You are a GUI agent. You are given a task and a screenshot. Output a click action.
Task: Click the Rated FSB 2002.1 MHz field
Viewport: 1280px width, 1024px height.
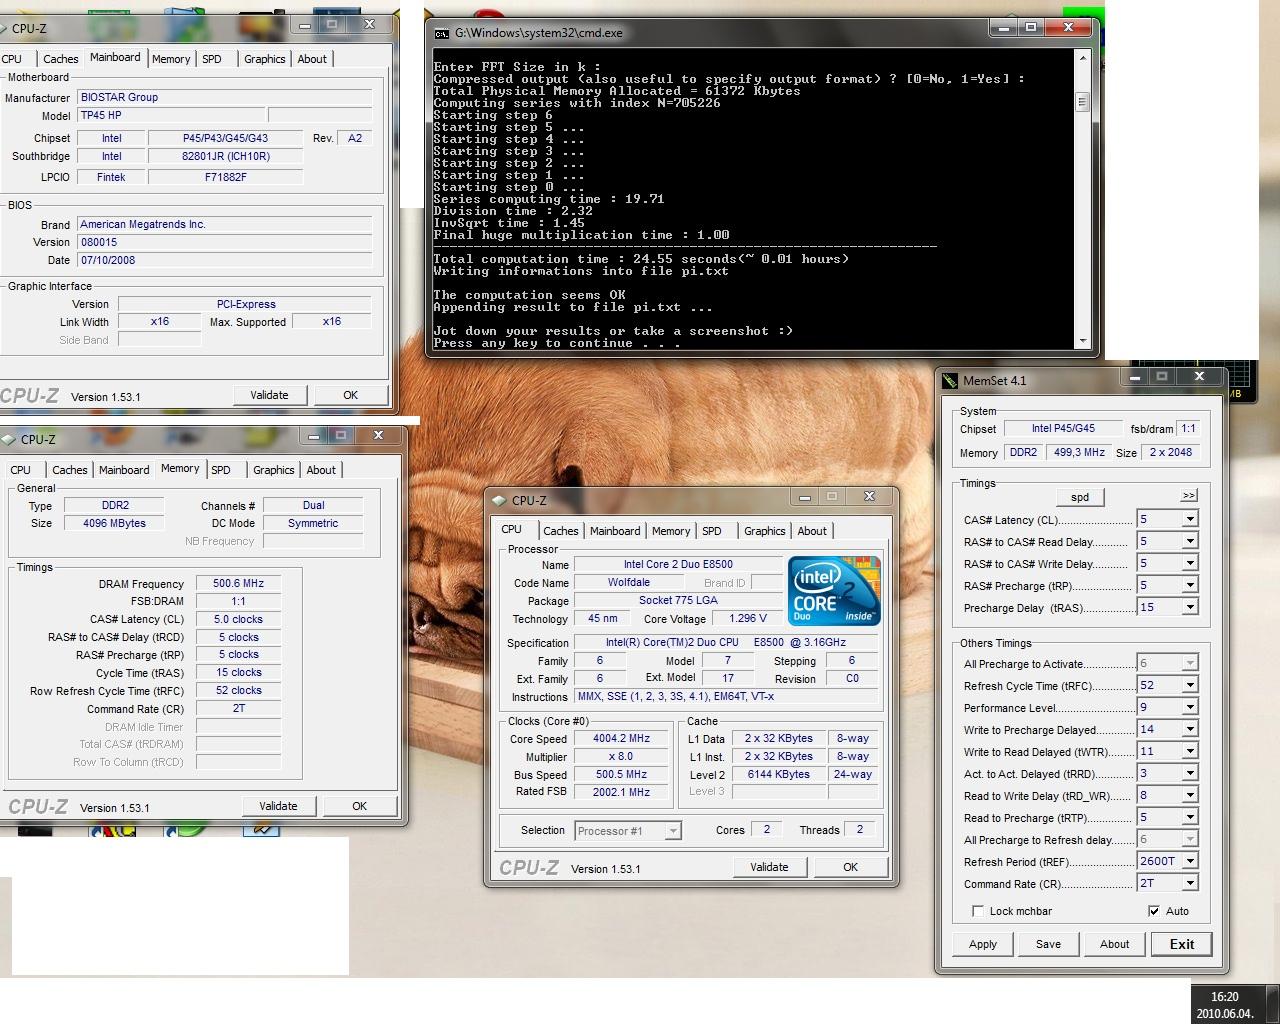[x=622, y=792]
